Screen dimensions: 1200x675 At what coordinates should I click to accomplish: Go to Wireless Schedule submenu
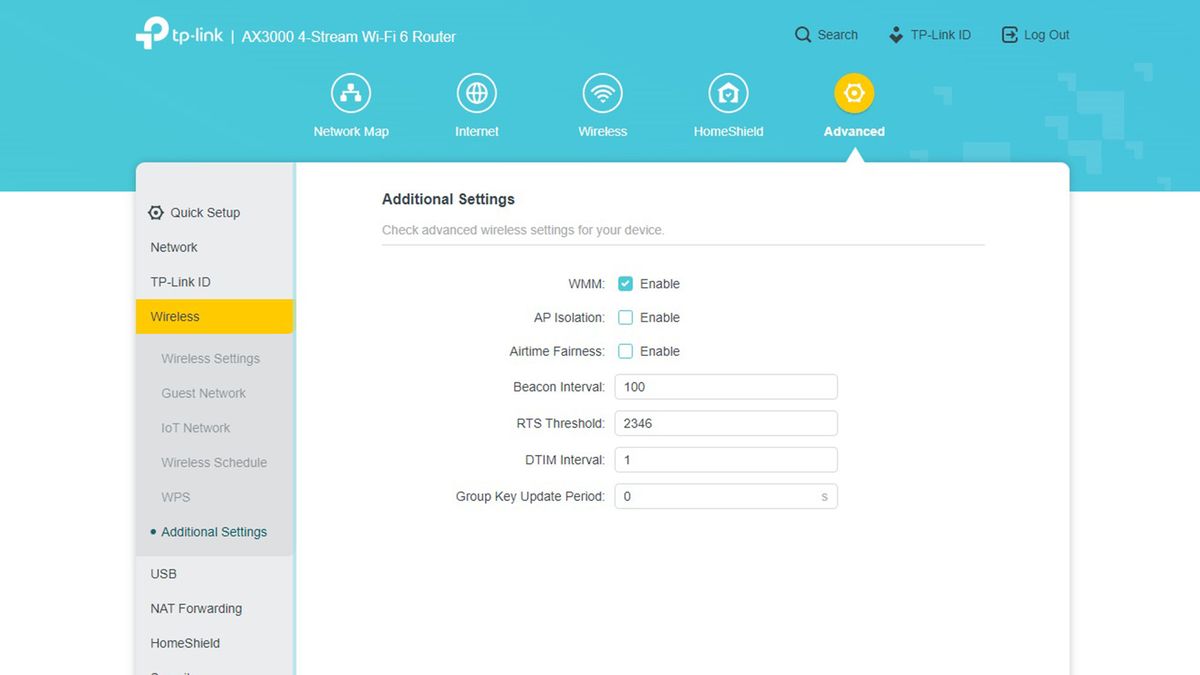pos(214,463)
